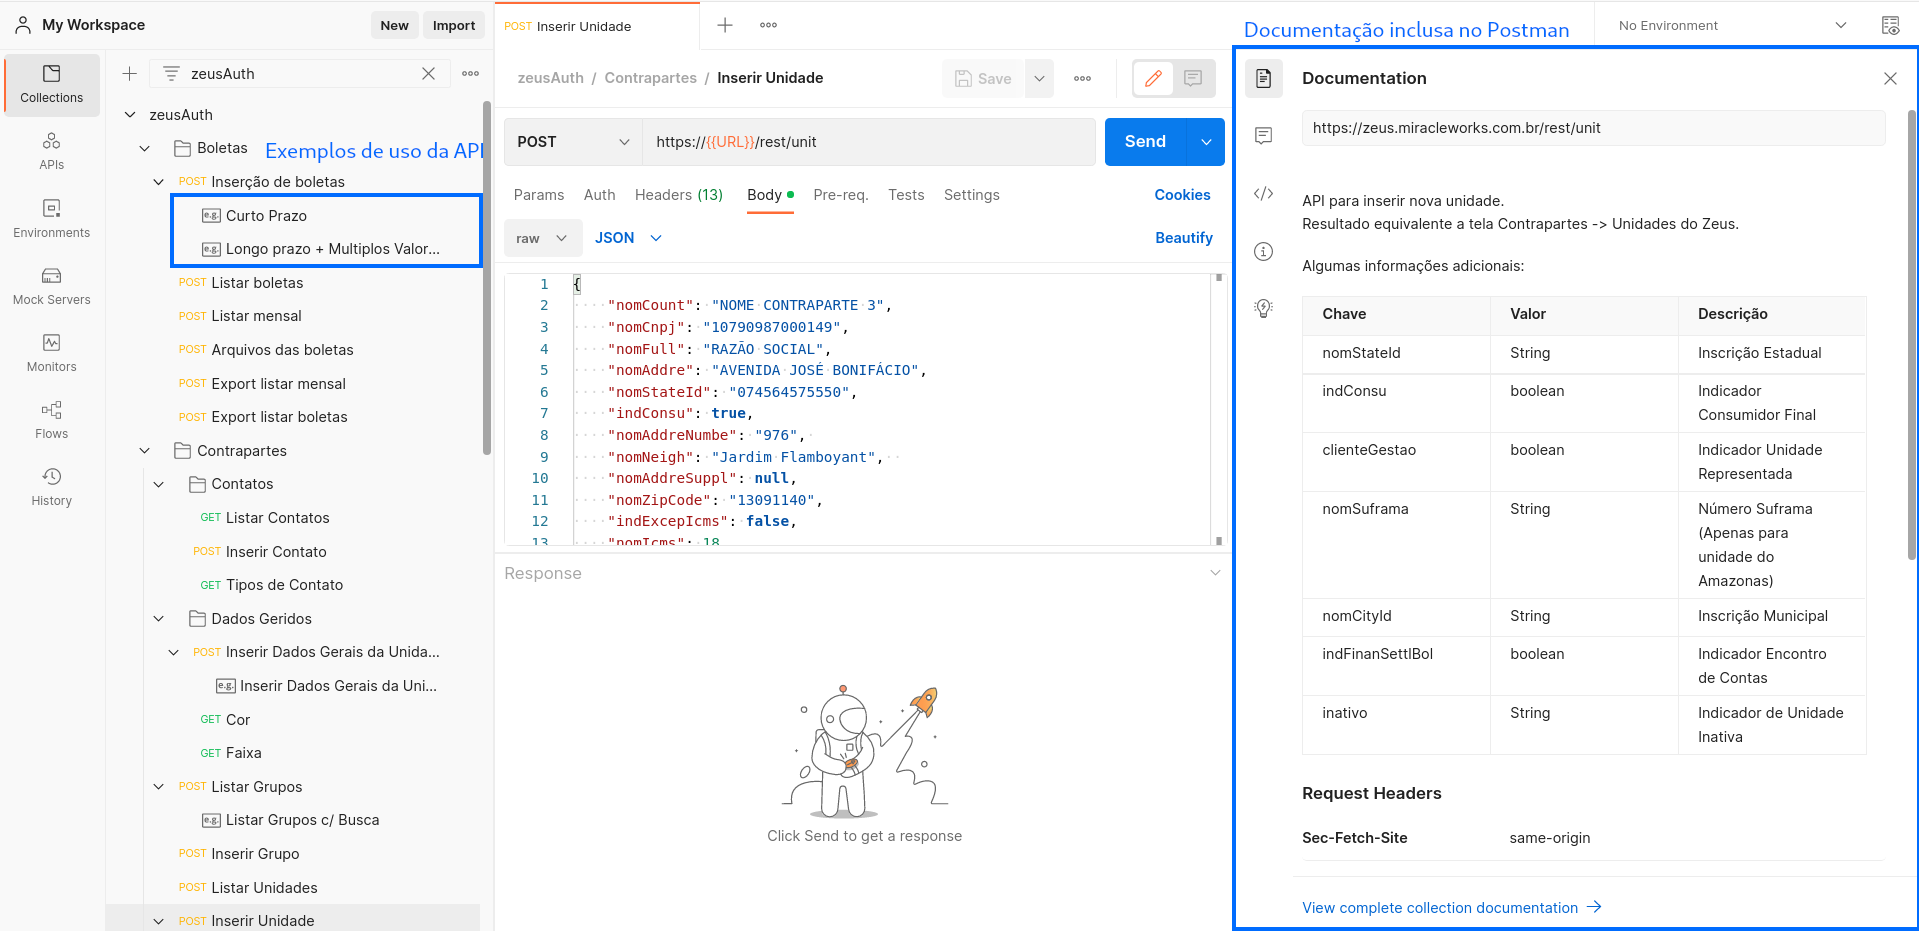Viewport: 1919px width, 931px height.
Task: Select the Inserir Unidade request tab
Action: pos(598,26)
